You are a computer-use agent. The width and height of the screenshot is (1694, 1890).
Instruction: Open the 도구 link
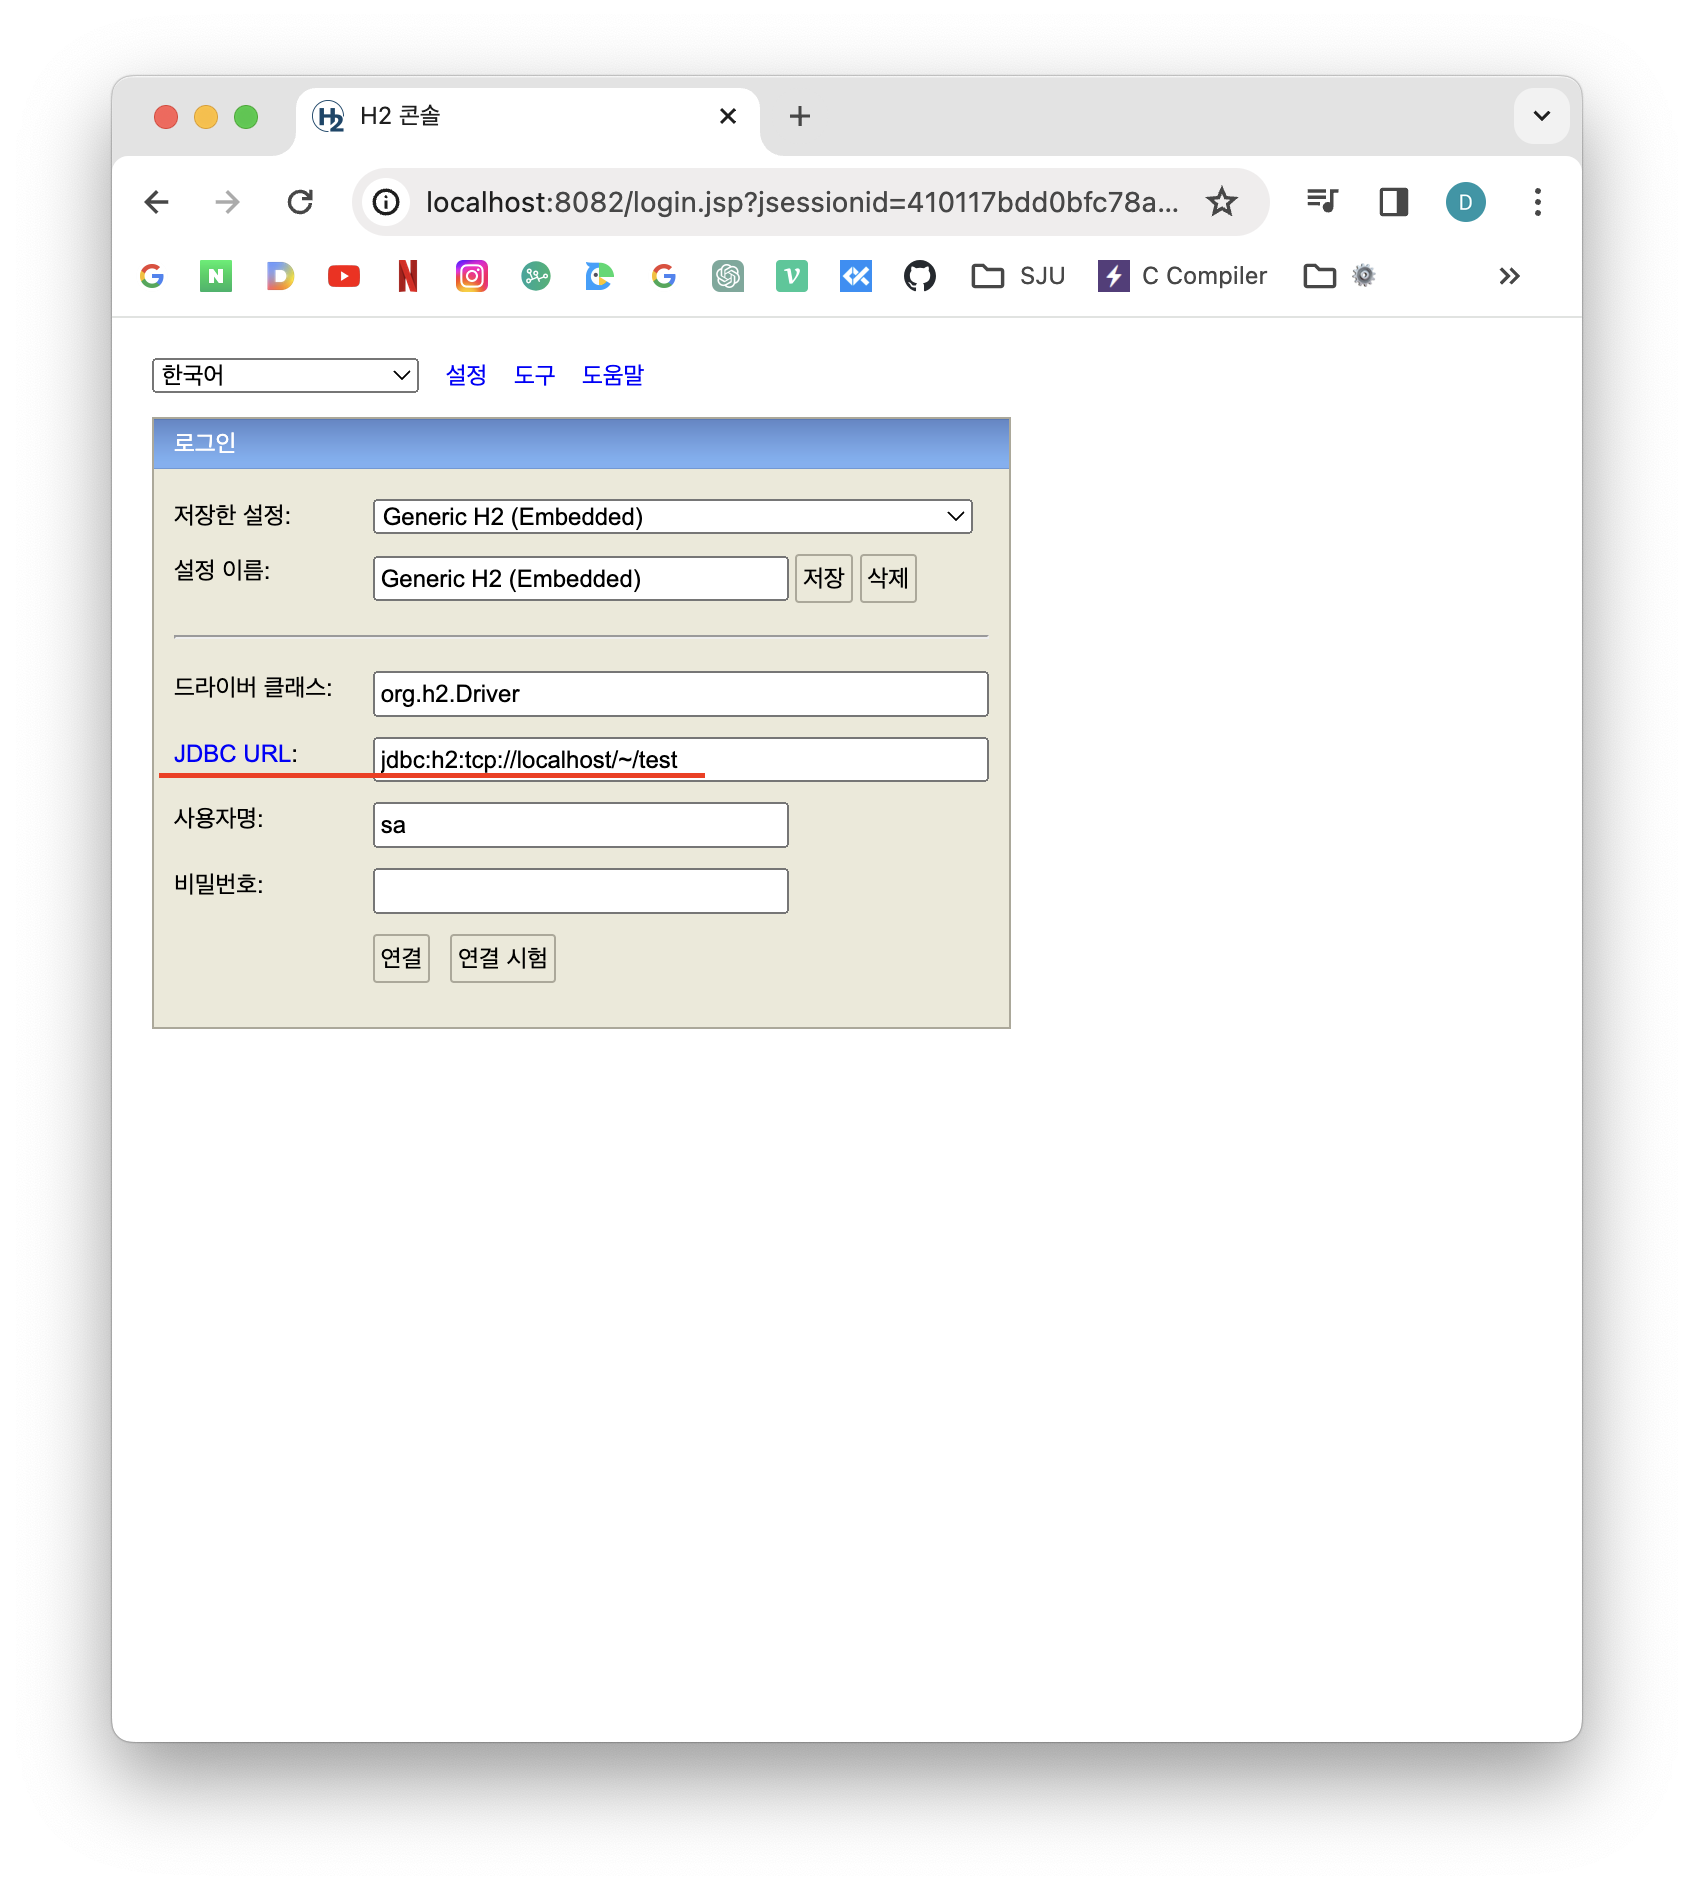pyautogui.click(x=534, y=375)
